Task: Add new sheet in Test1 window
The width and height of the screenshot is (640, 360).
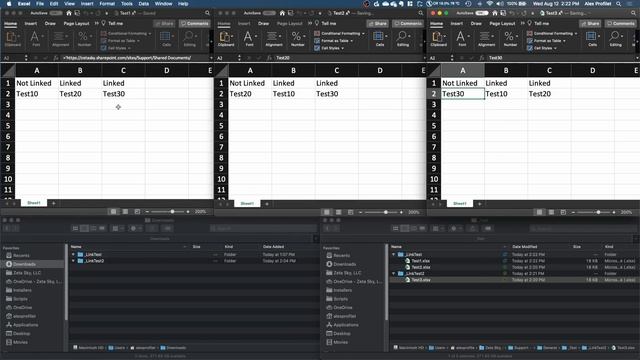Action: pos(53,203)
